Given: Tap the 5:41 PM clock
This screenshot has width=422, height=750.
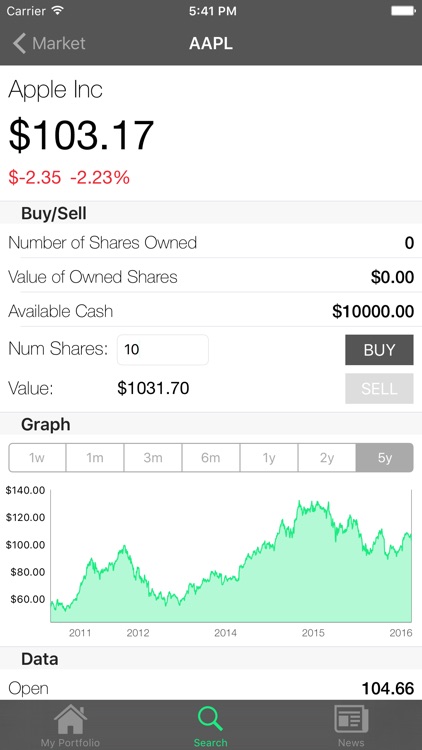Looking at the screenshot, I should pos(212,11).
